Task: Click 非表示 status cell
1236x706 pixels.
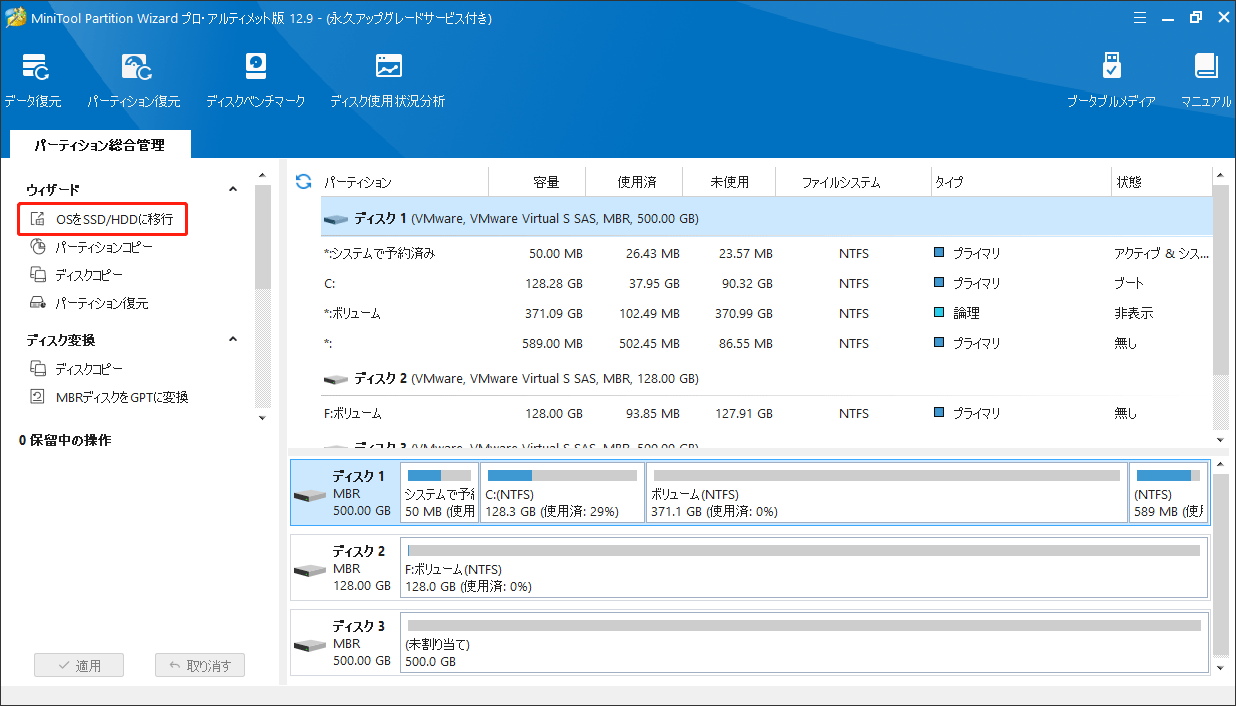Action: point(1133,314)
